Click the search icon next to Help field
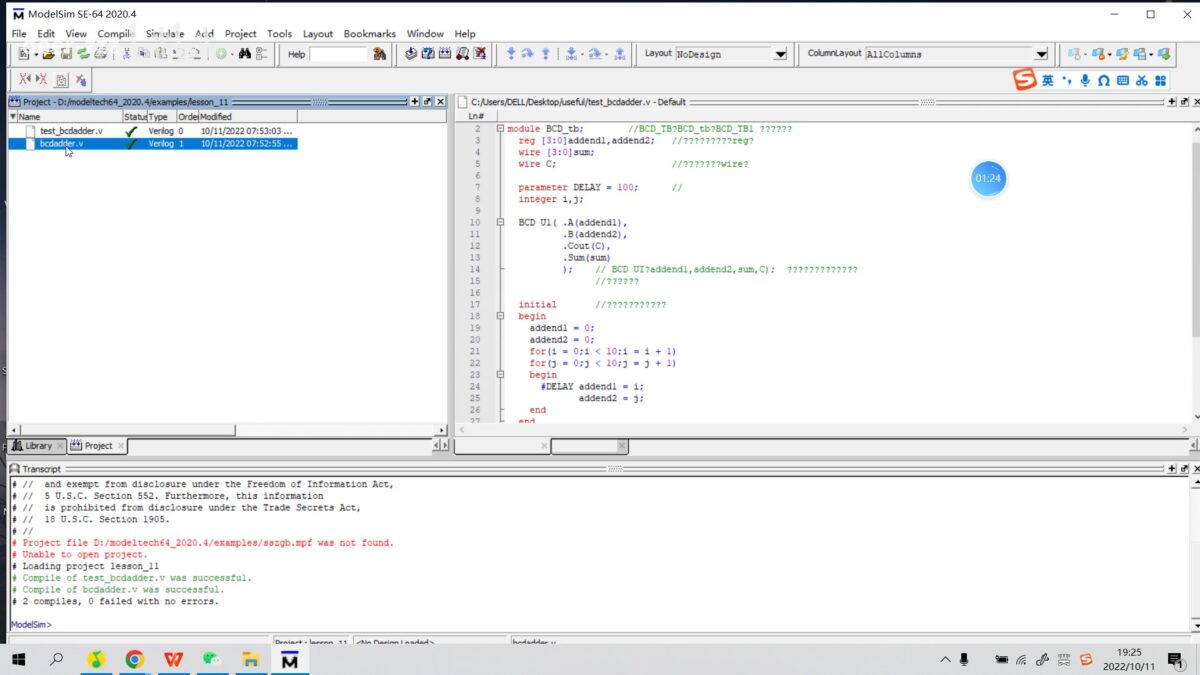The image size is (1200, 675). 380,54
